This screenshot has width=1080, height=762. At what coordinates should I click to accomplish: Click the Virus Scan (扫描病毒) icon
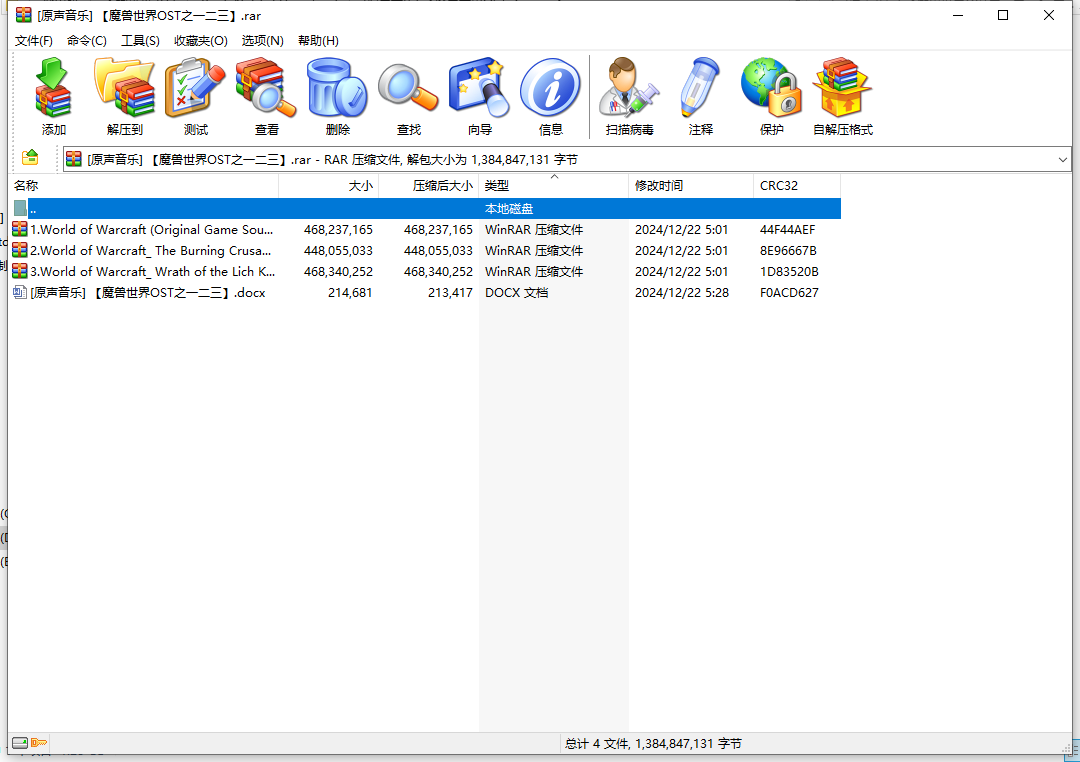pos(630,97)
